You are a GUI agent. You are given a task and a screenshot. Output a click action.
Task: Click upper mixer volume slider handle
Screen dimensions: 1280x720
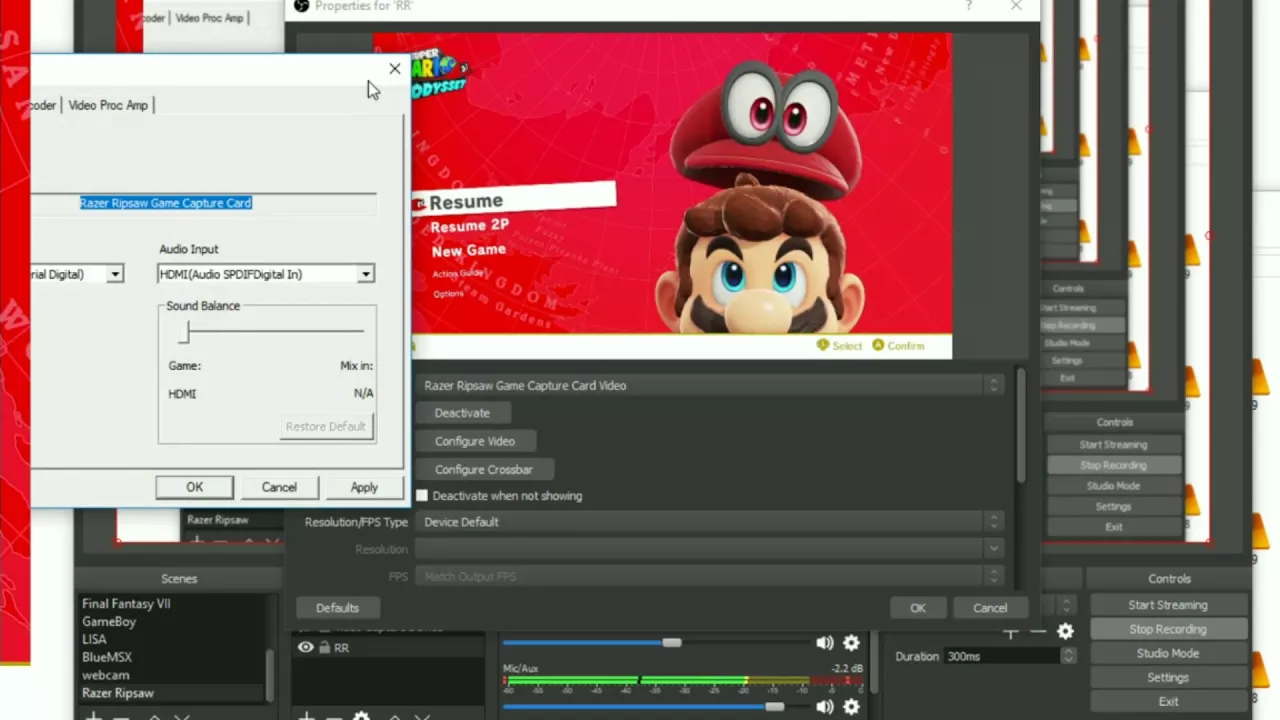click(672, 643)
